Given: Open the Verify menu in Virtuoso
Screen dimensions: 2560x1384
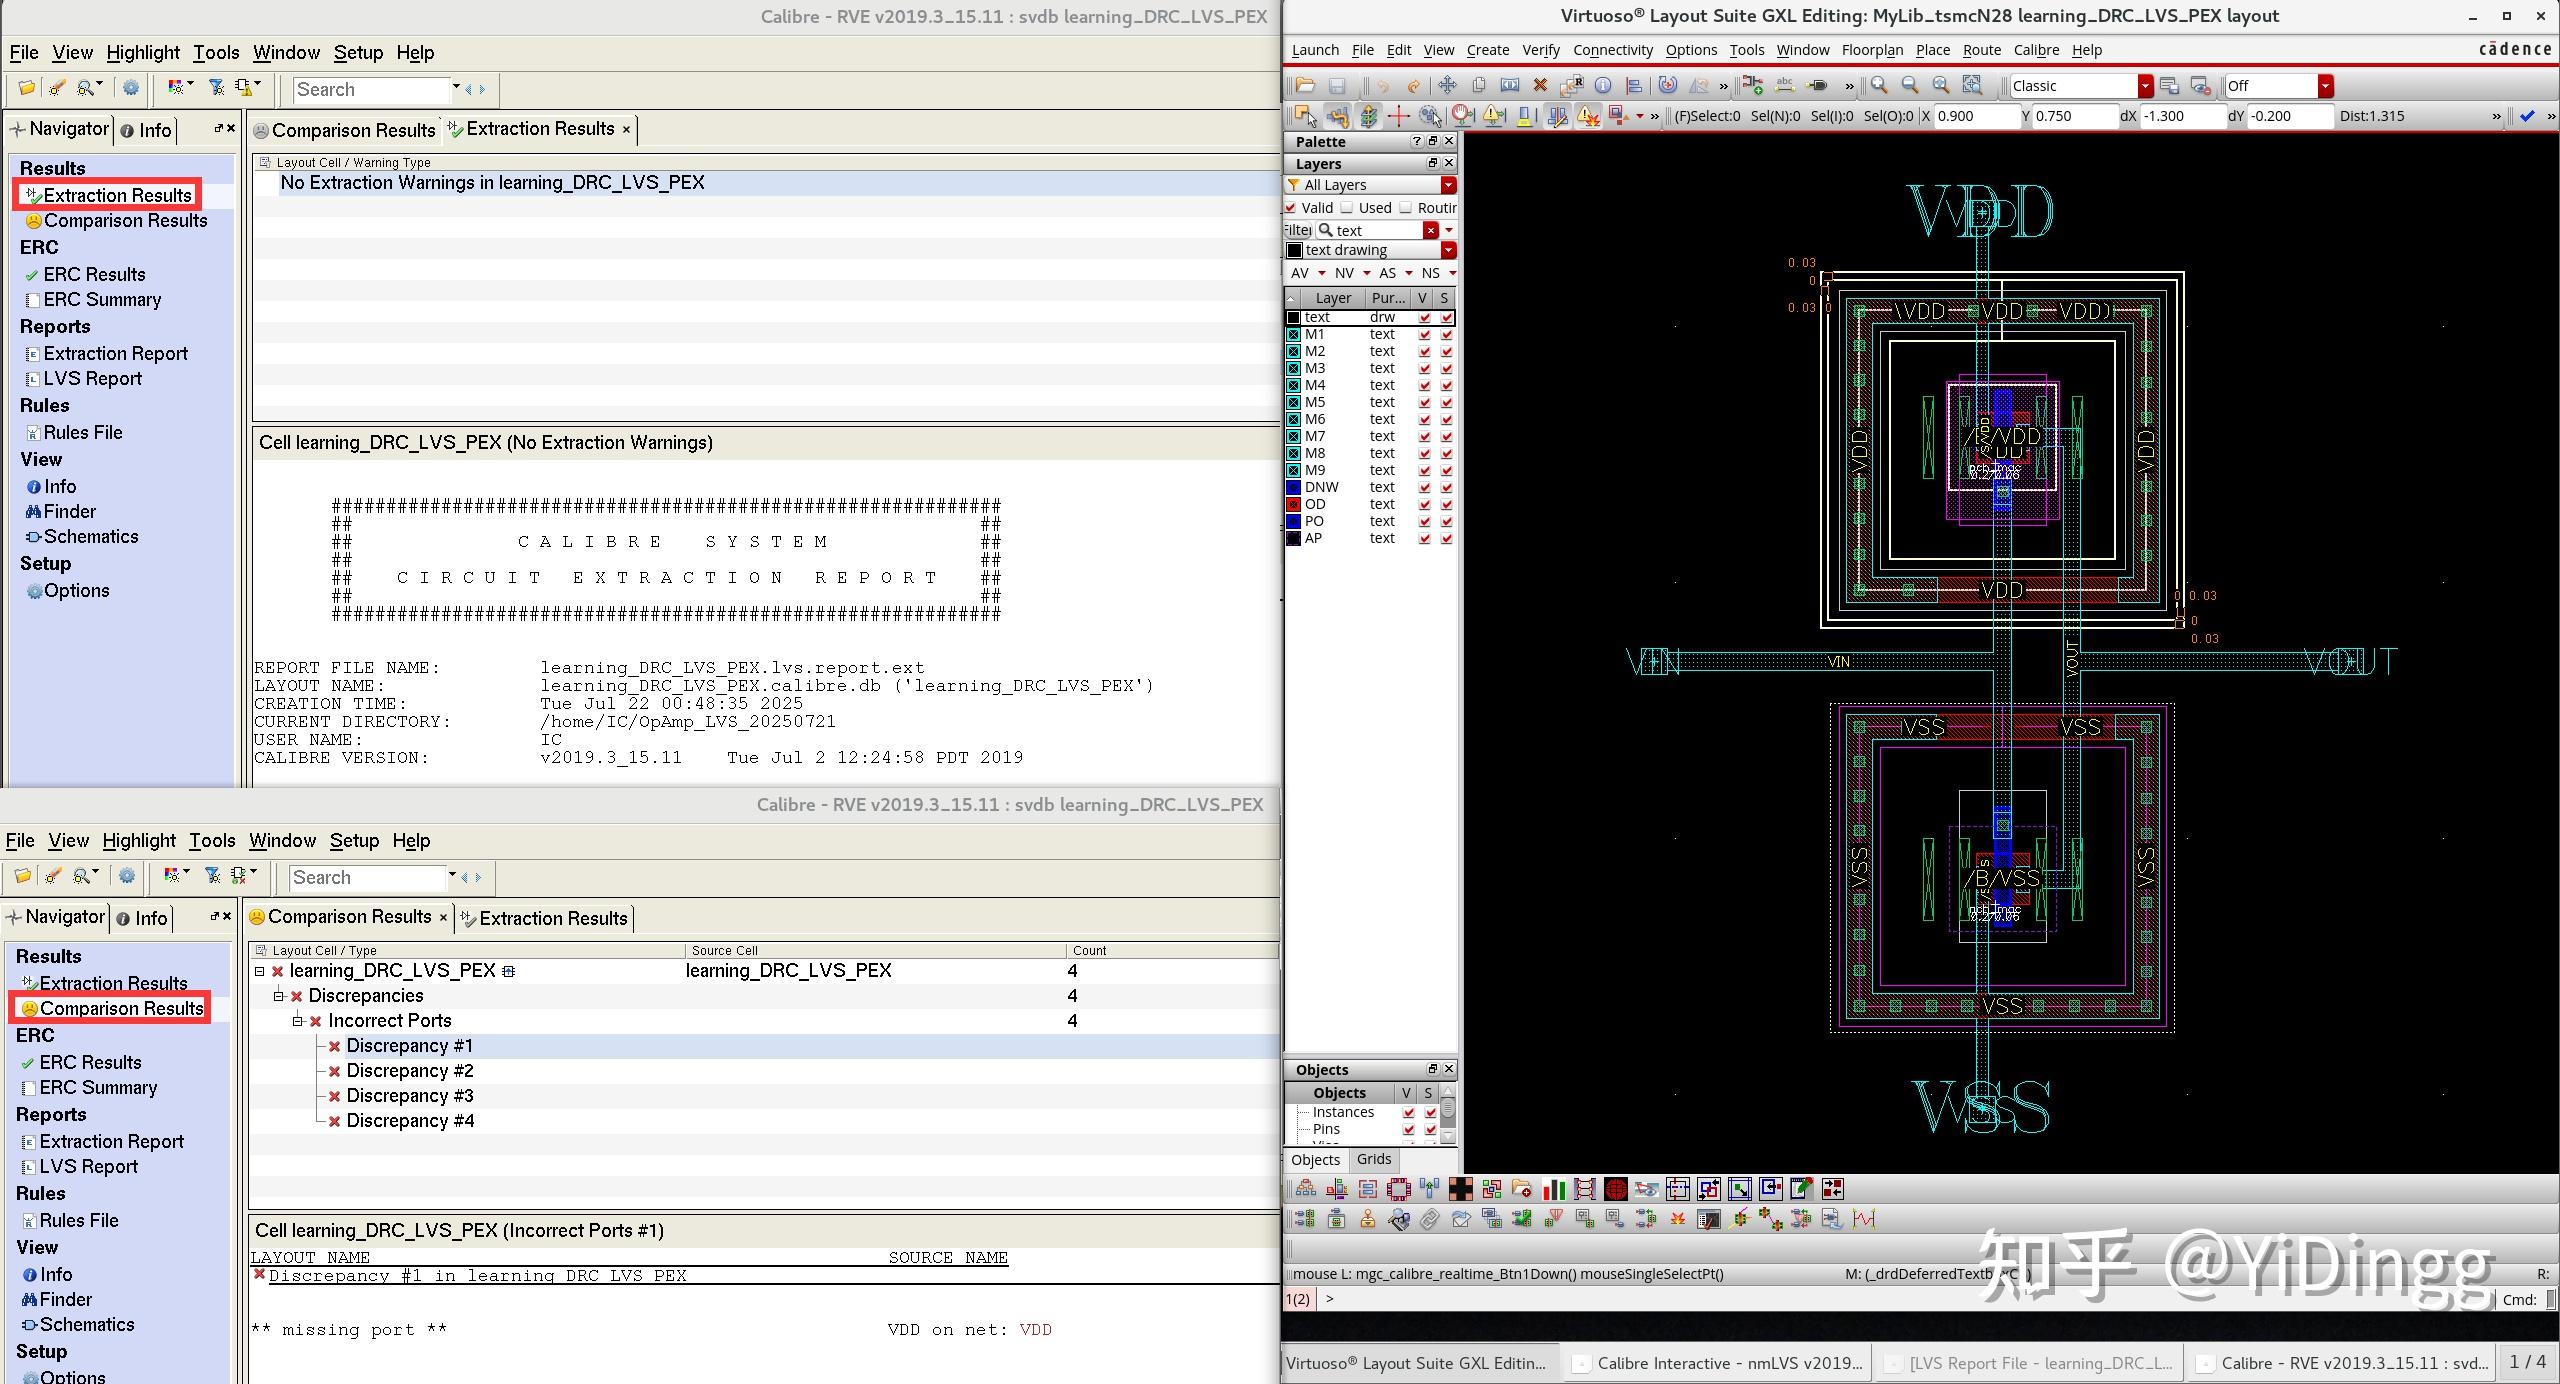Looking at the screenshot, I should coord(1540,49).
